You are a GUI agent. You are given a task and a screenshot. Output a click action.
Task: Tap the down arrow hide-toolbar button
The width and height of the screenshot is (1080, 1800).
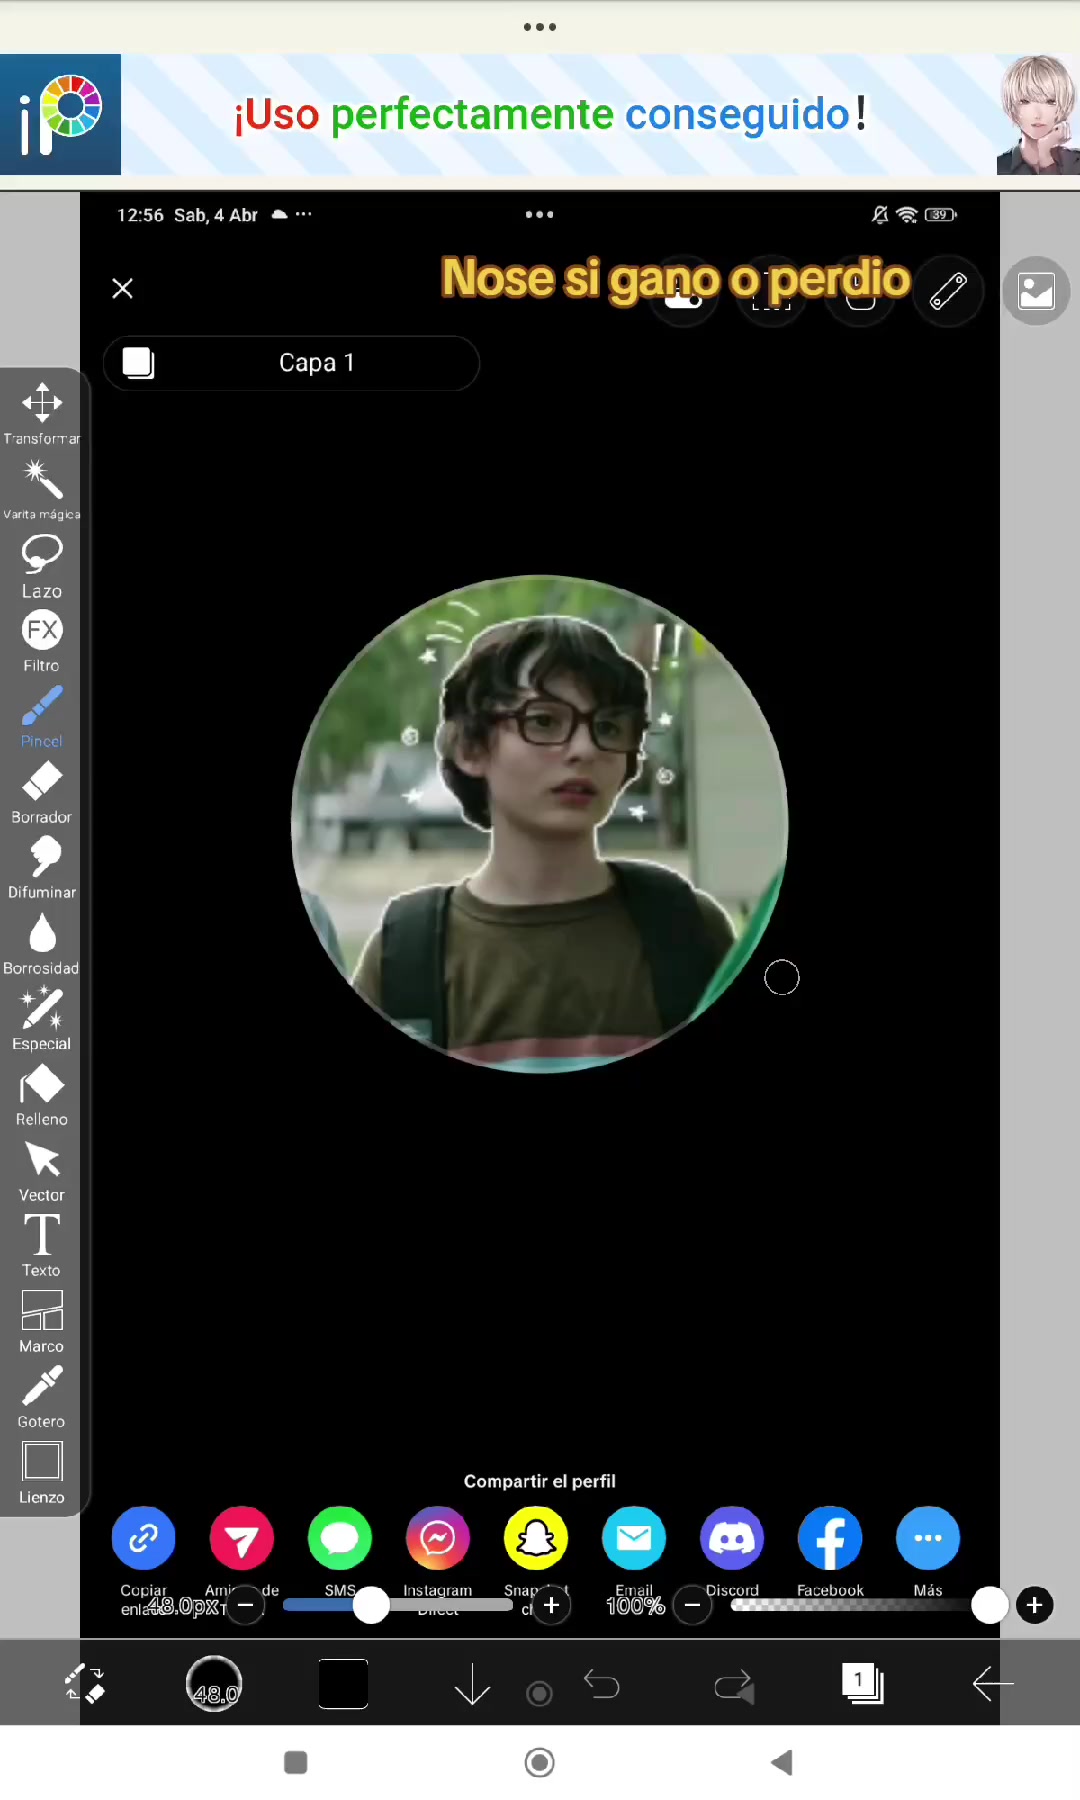472,1684
